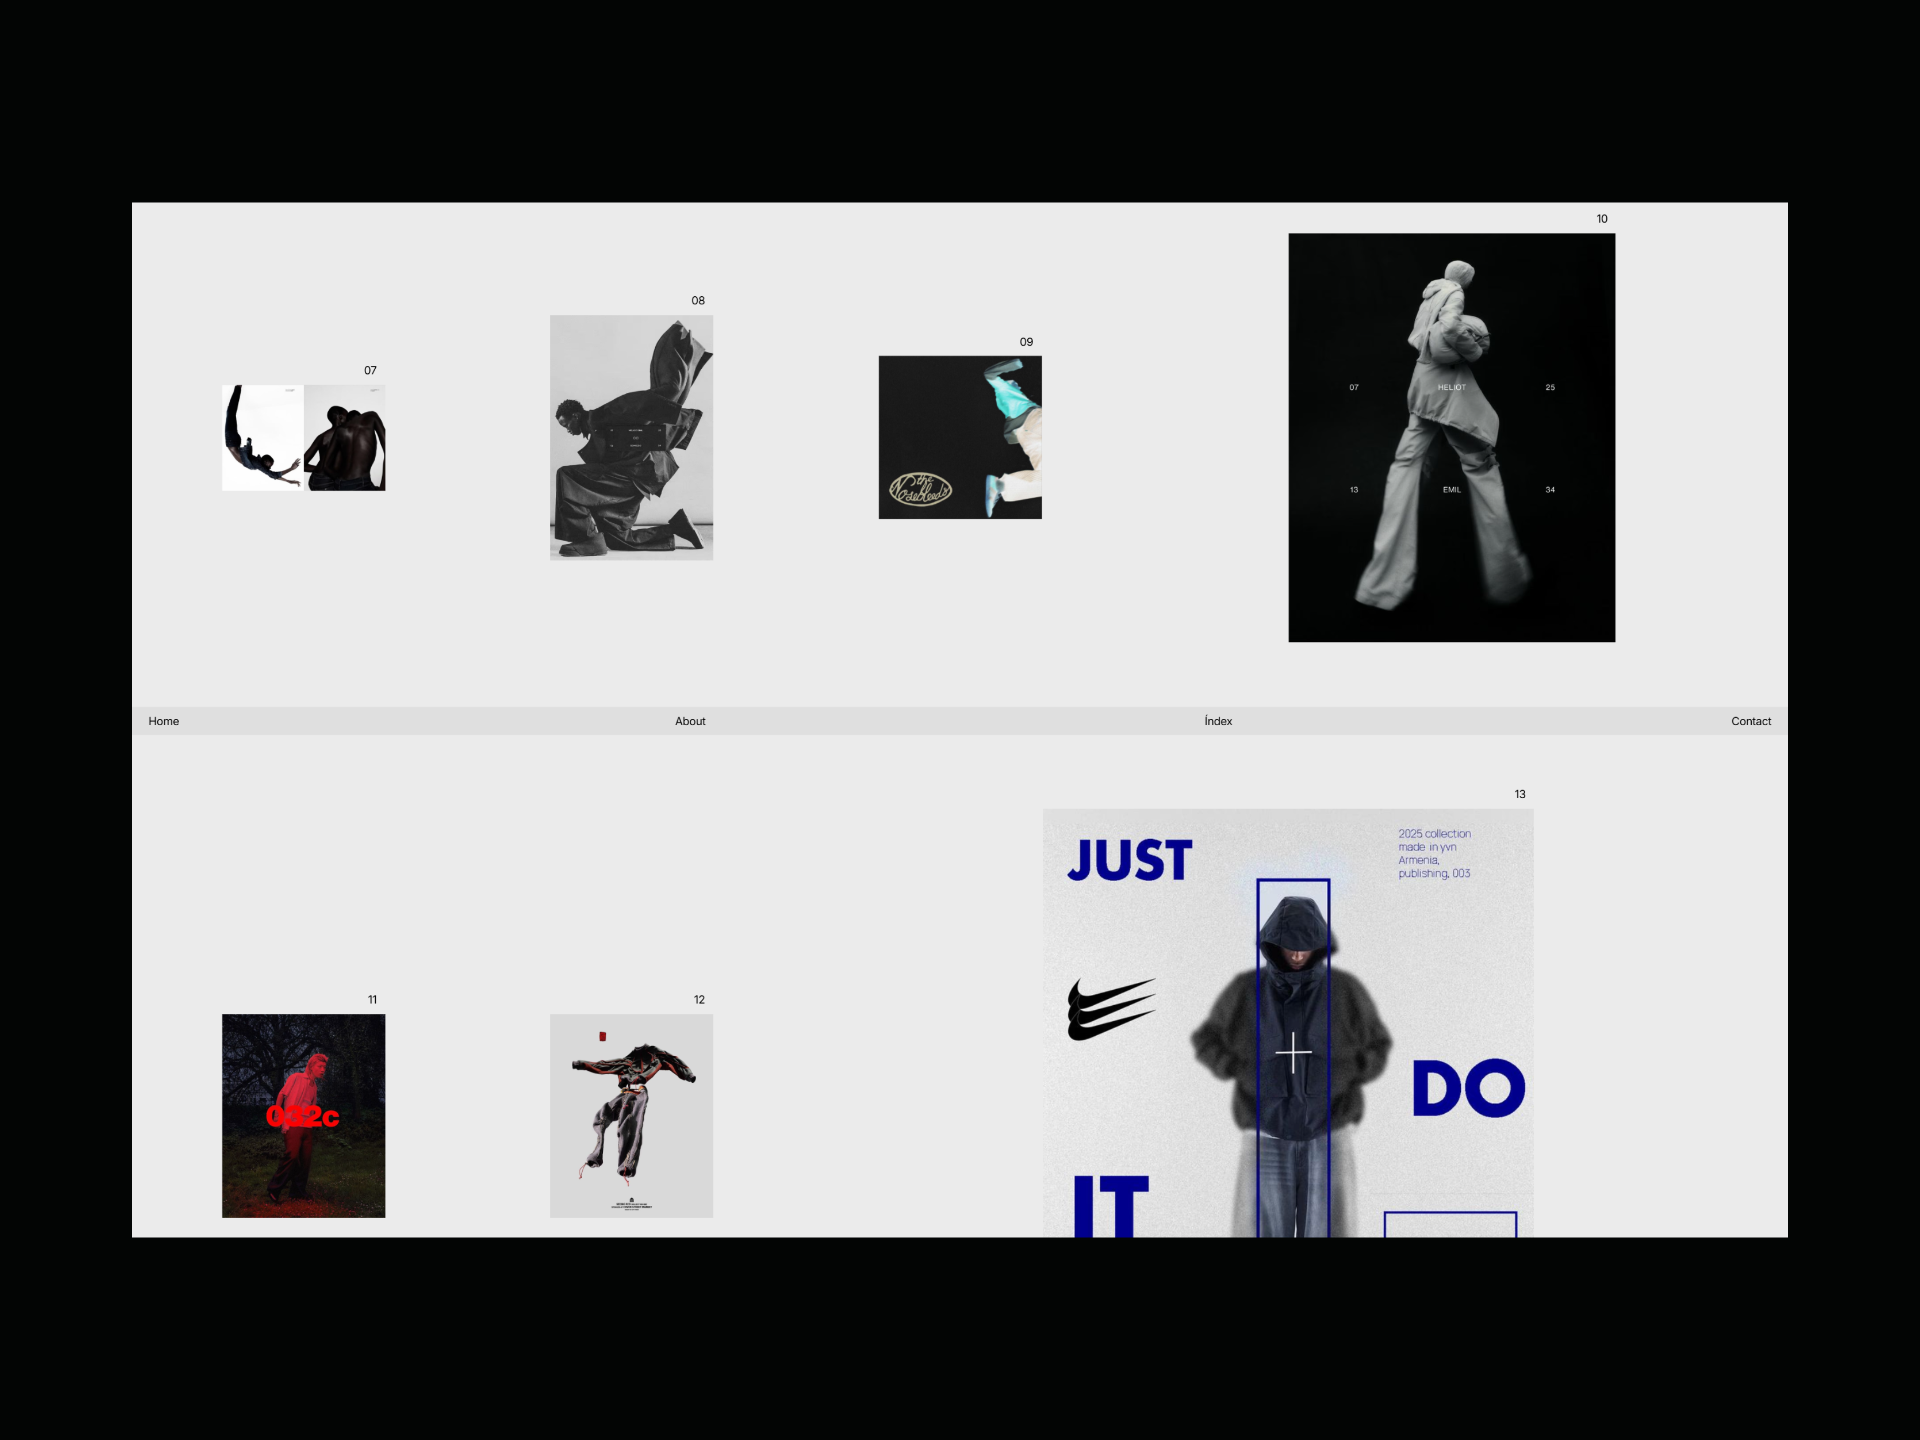This screenshot has width=1920, height=1440.
Task: Click the white cross on hooded figure
Action: click(1293, 1053)
